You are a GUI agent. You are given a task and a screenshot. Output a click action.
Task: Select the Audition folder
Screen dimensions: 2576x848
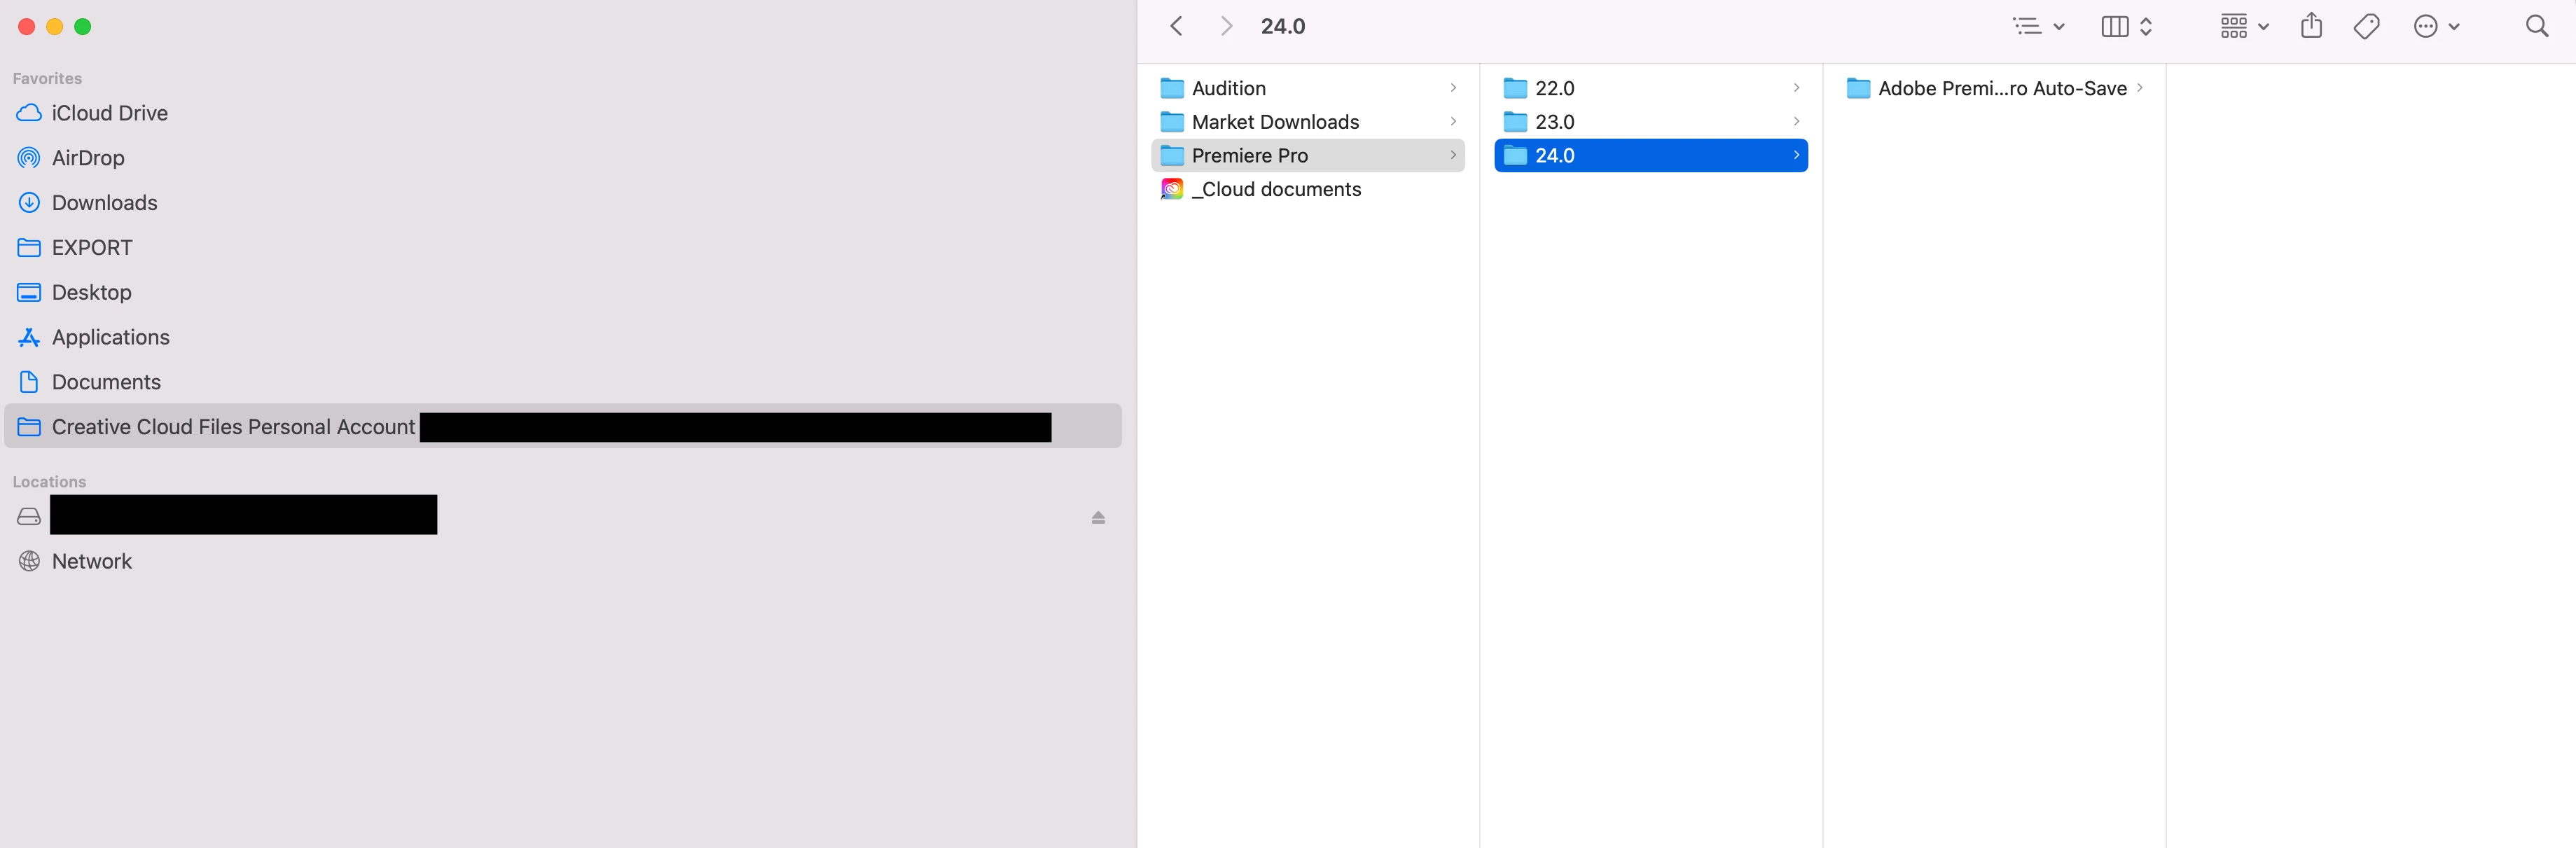point(1228,88)
